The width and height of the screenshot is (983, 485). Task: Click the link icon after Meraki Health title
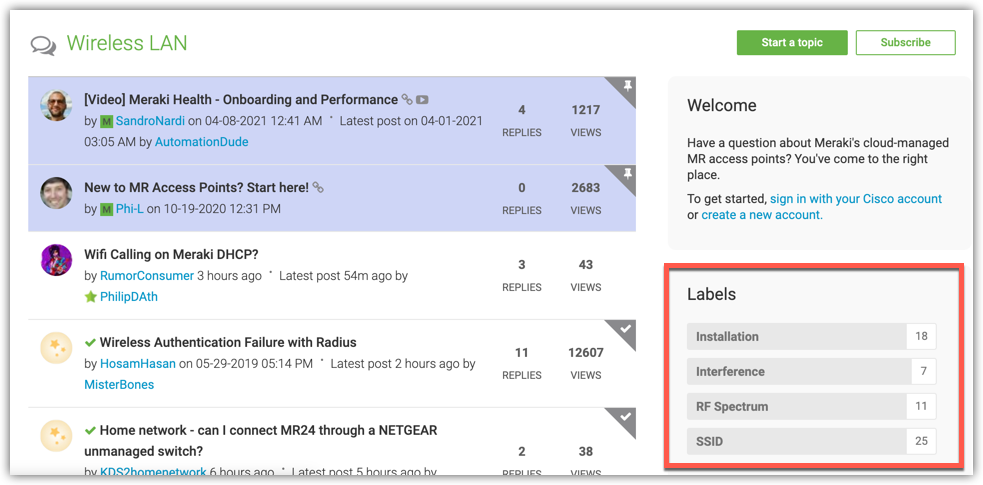(407, 99)
